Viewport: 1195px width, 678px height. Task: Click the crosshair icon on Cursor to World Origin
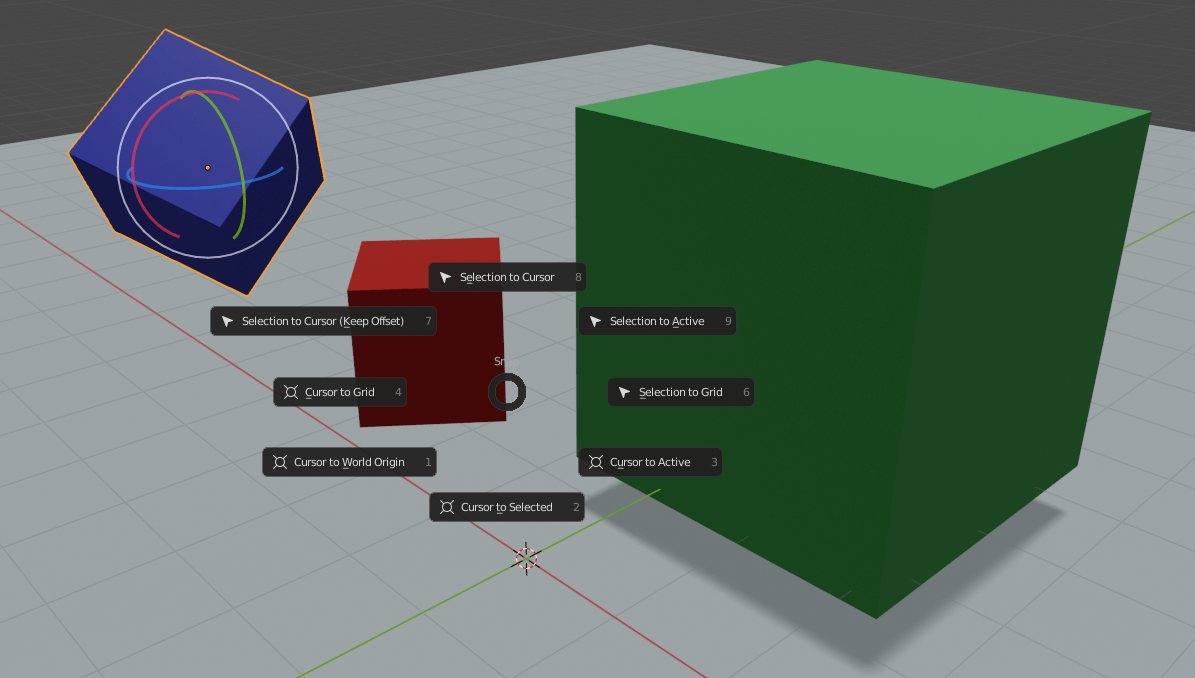[280, 462]
